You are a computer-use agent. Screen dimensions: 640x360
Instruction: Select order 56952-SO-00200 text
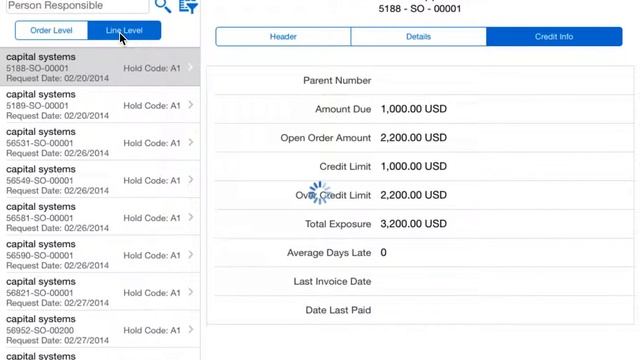pos(40,330)
